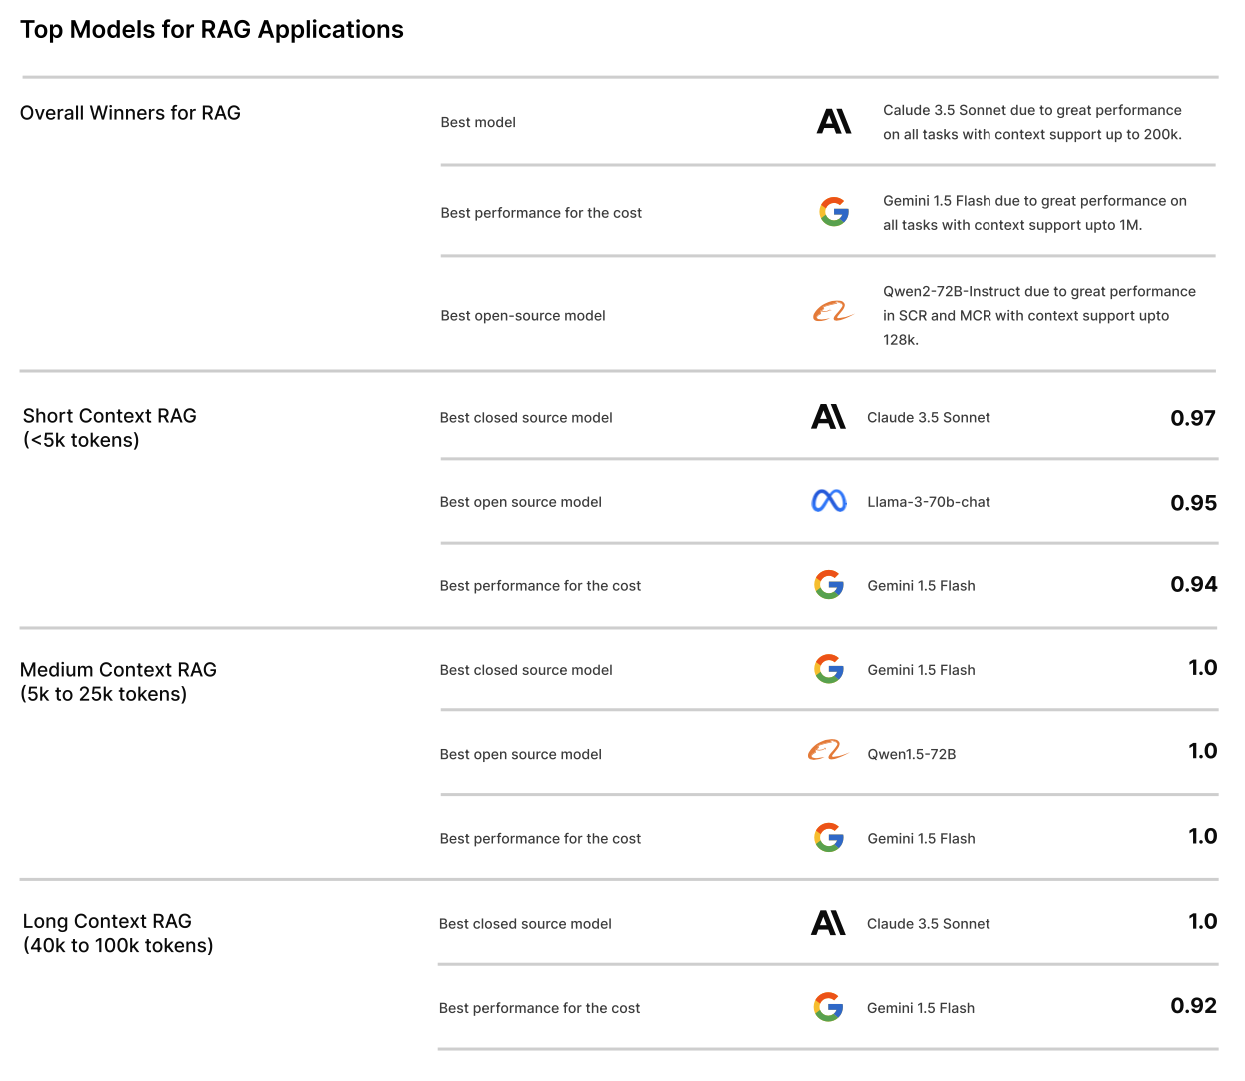Click the Google logo in Medium Context cost row
Image resolution: width=1245 pixels, height=1081 pixels.
[829, 837]
